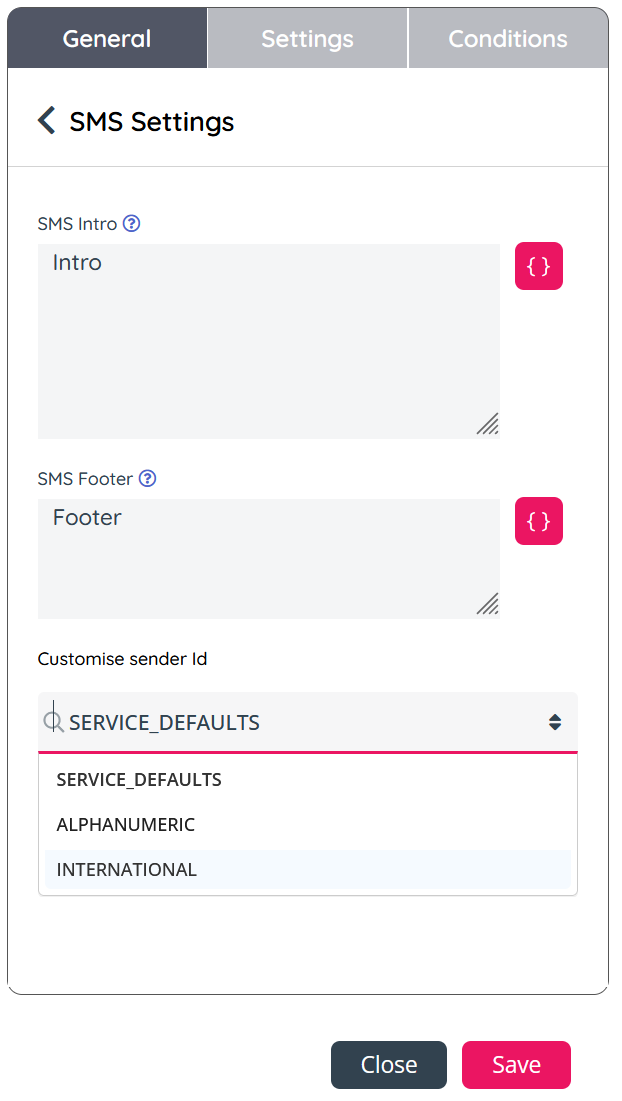Pick the INTERNATIONAL sender Id option
This screenshot has width=622, height=1101.
[x=127, y=869]
